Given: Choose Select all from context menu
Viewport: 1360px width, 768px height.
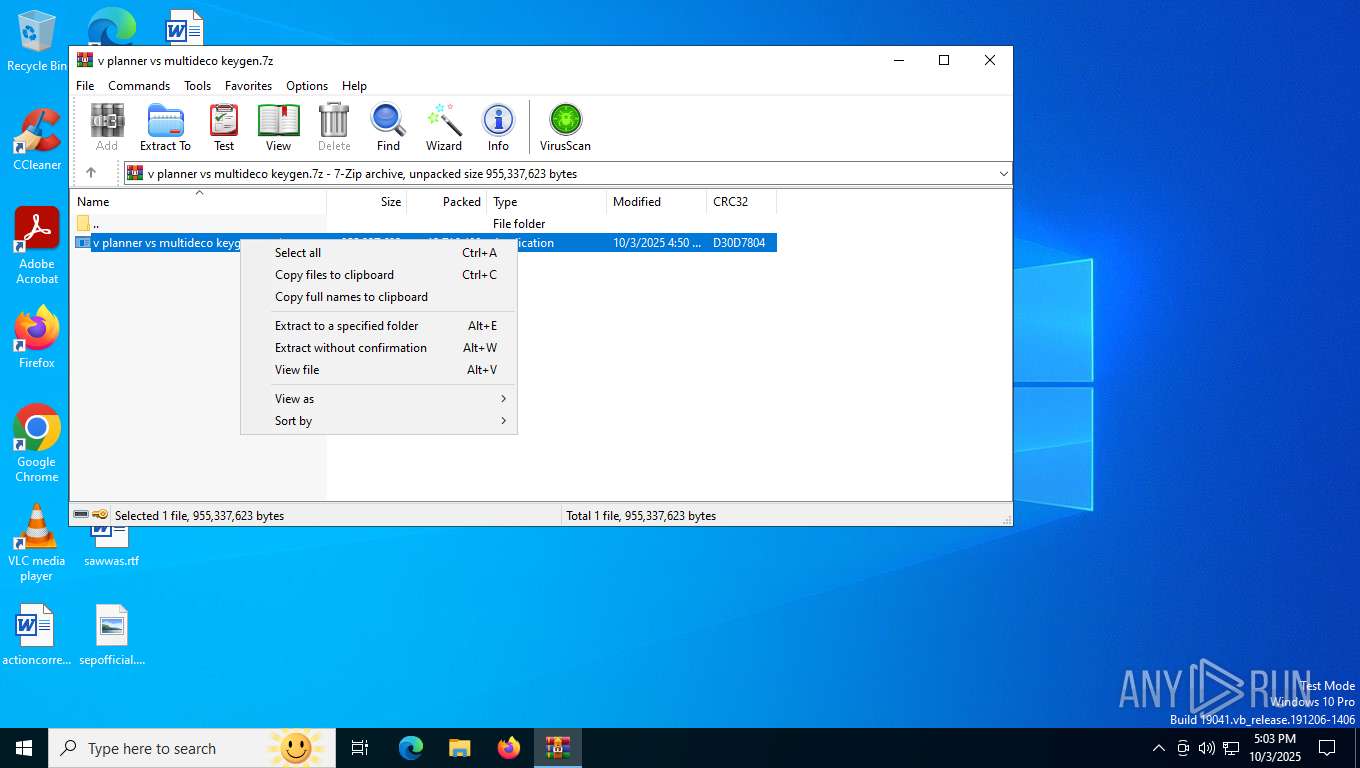Looking at the screenshot, I should point(379,253).
